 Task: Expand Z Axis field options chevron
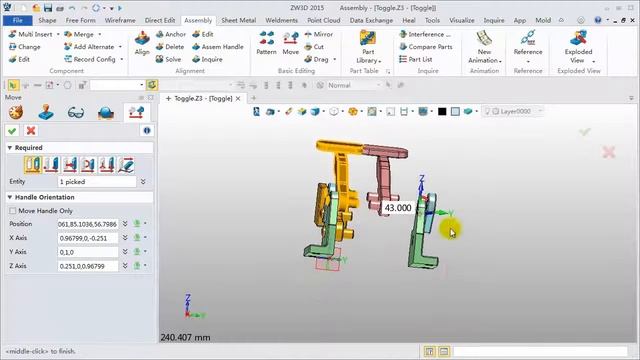click(x=125, y=266)
